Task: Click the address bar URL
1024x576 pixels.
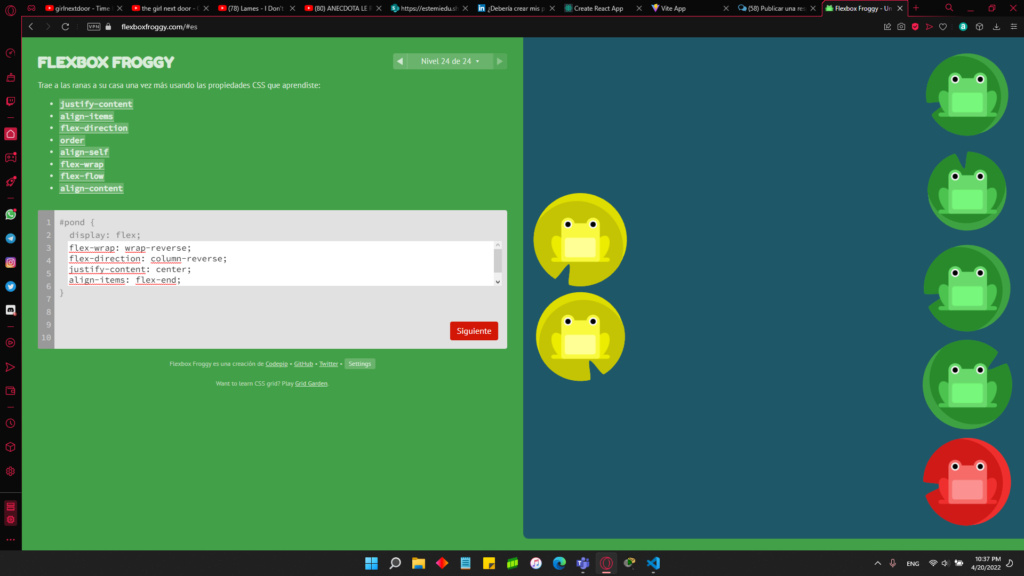Action: (x=159, y=27)
